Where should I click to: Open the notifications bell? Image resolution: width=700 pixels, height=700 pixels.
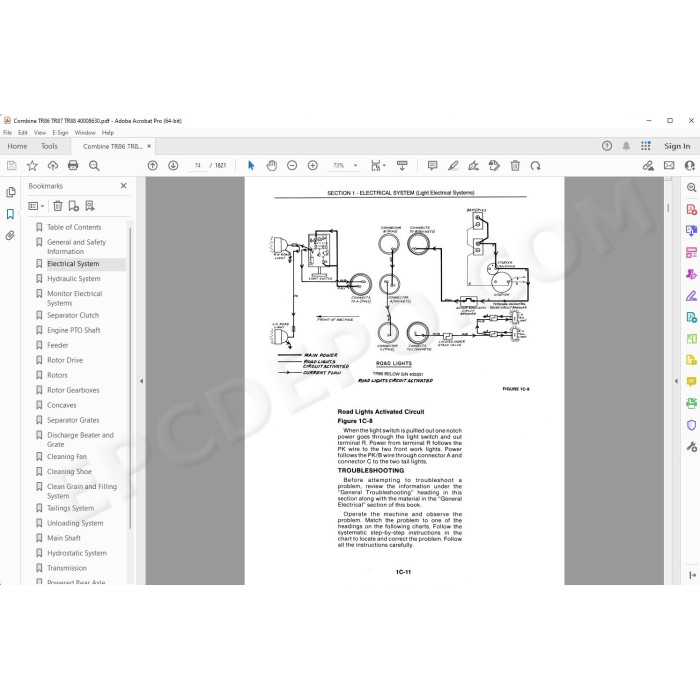pos(626,146)
